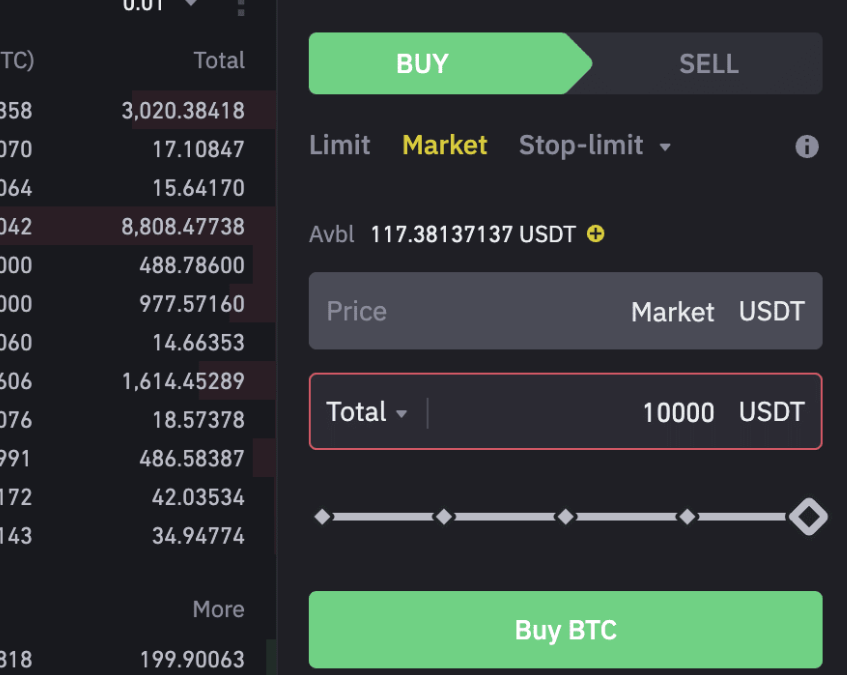This screenshot has width=847, height=675.
Task: Open the Total unit dropdown
Action: [366, 412]
